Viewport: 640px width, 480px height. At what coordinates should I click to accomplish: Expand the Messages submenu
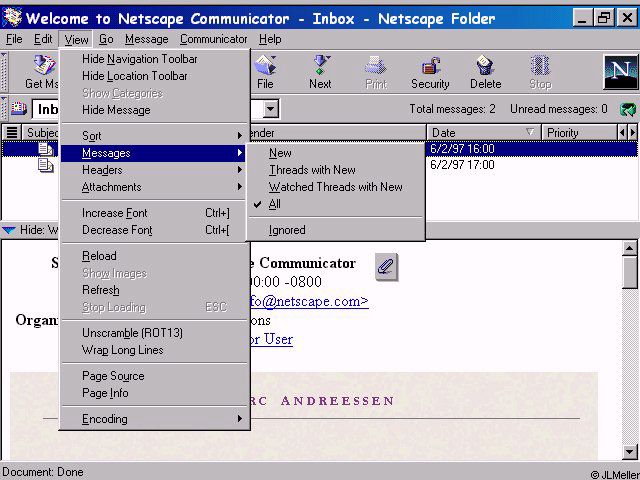154,153
